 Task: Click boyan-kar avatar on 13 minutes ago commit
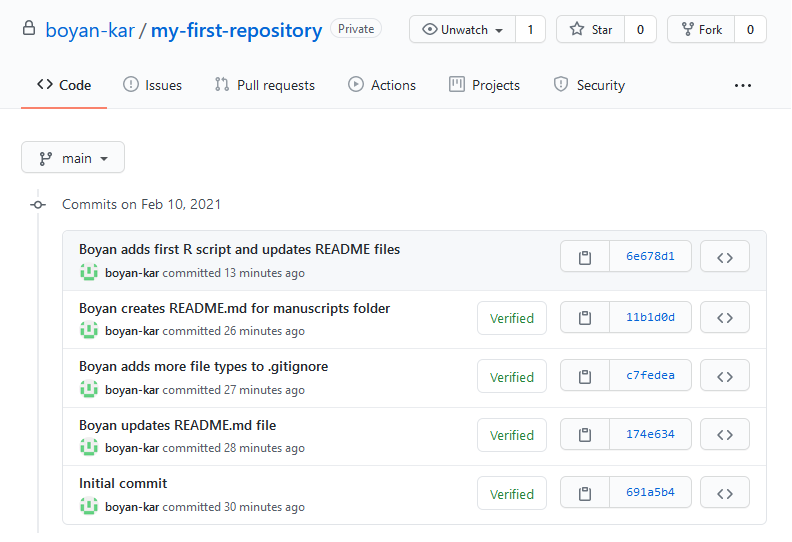coord(89,273)
